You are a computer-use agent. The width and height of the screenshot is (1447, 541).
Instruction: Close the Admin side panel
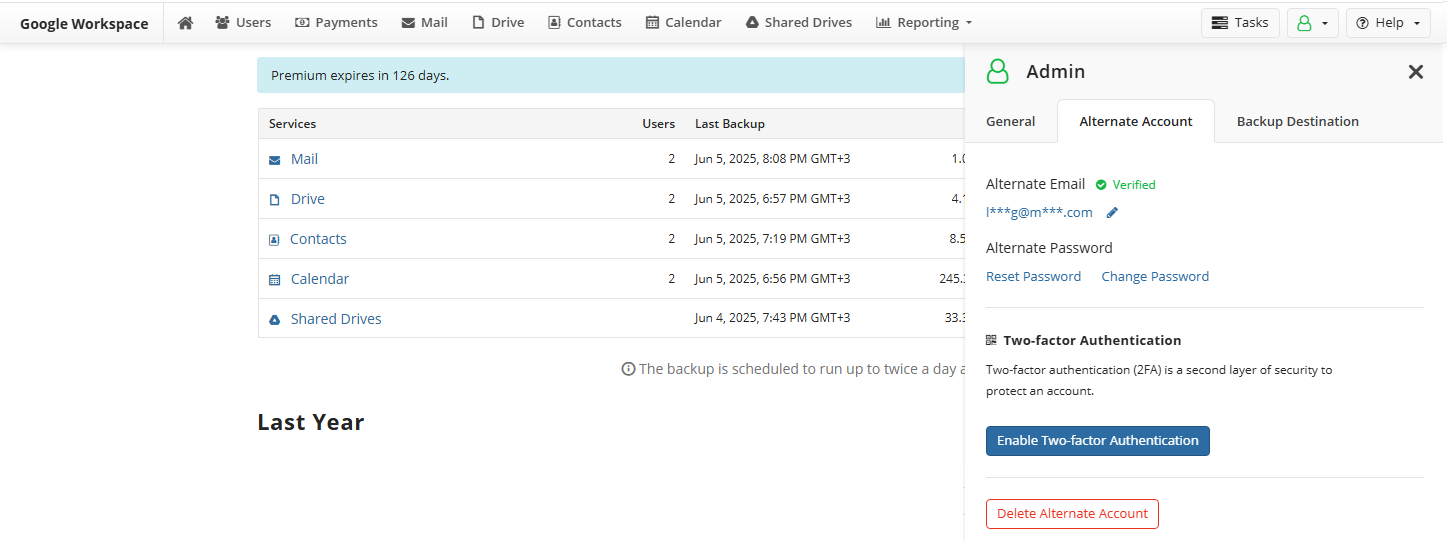click(x=1415, y=71)
